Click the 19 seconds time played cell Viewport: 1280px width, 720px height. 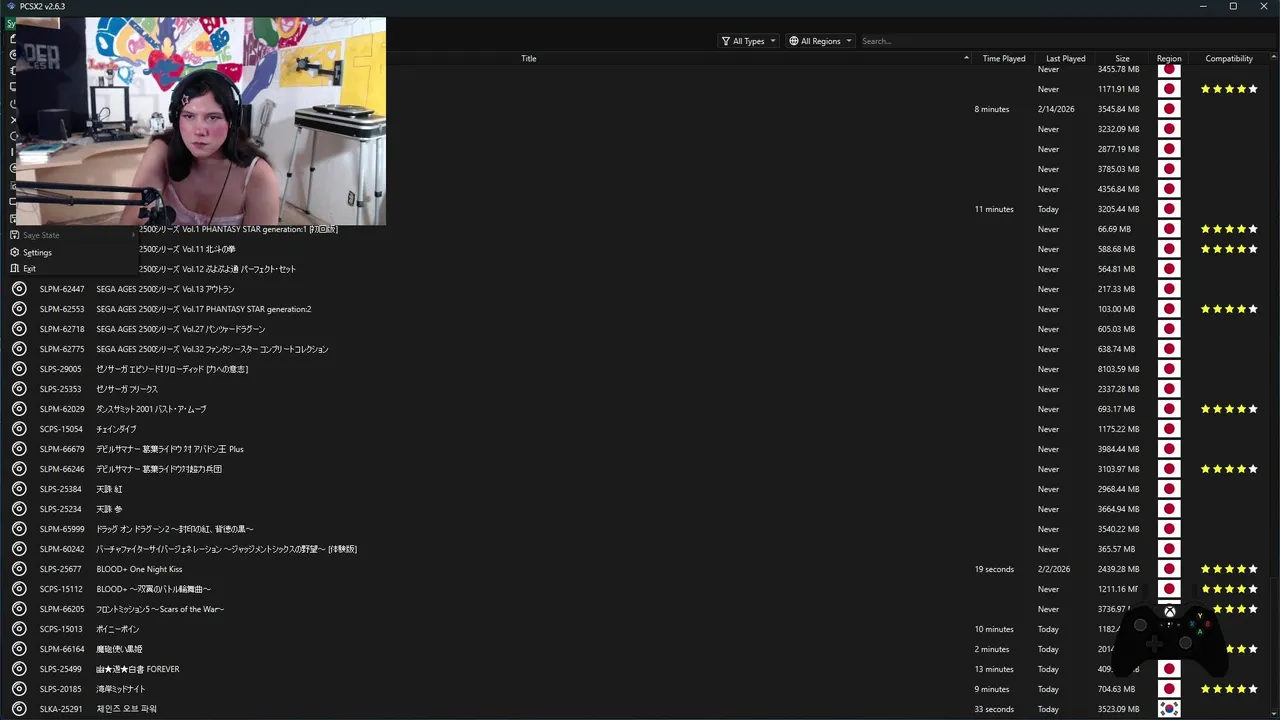tap(994, 569)
